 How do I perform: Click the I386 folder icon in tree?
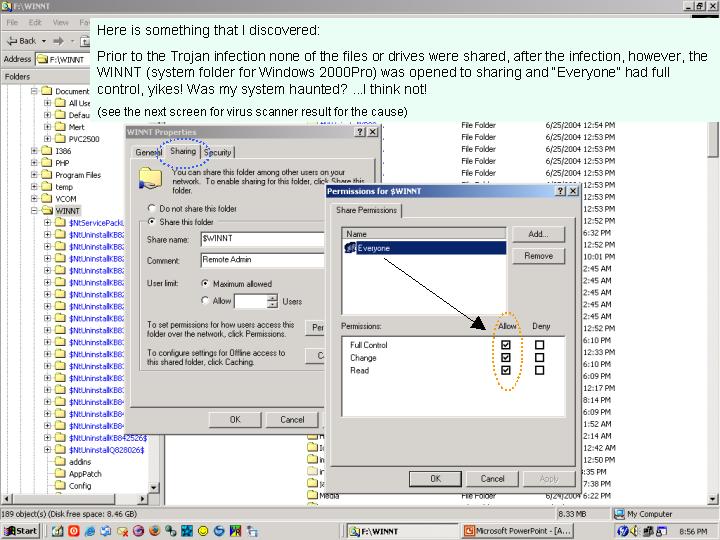click(x=47, y=151)
